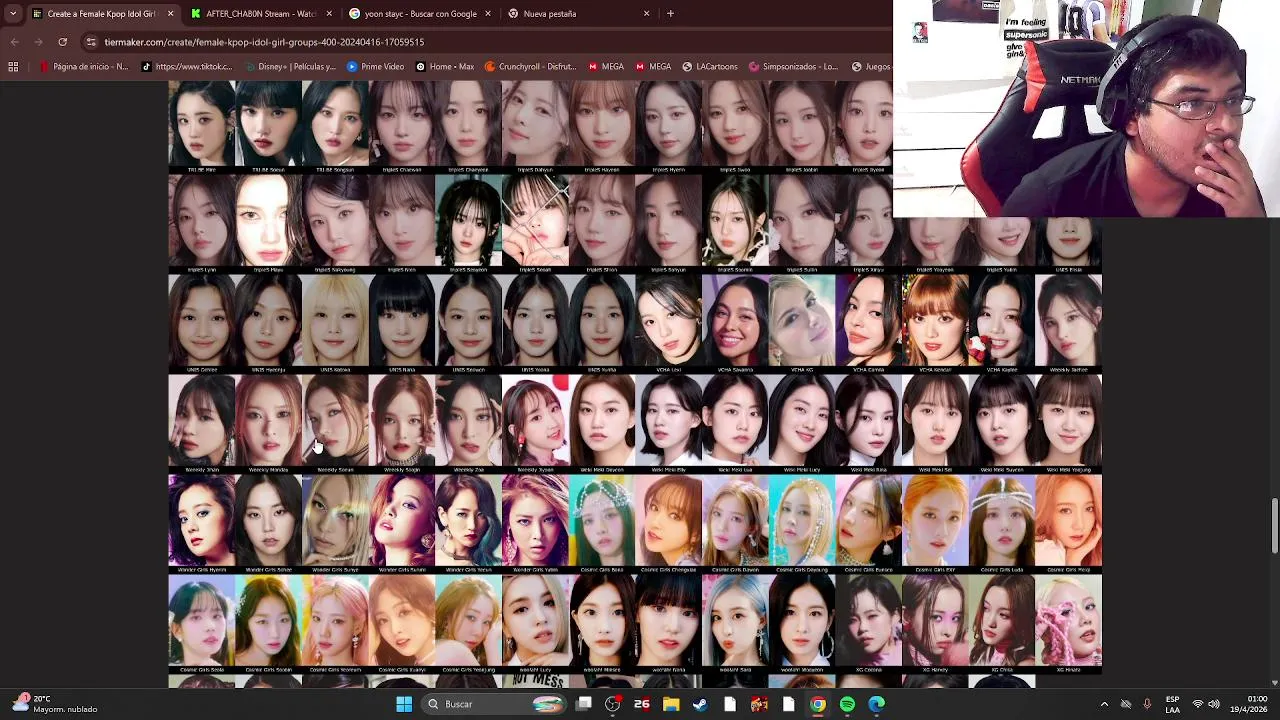Image resolution: width=1280 pixels, height=720 pixels.
Task: Click the page vertical scrollbar thumb
Action: tap(1274, 525)
